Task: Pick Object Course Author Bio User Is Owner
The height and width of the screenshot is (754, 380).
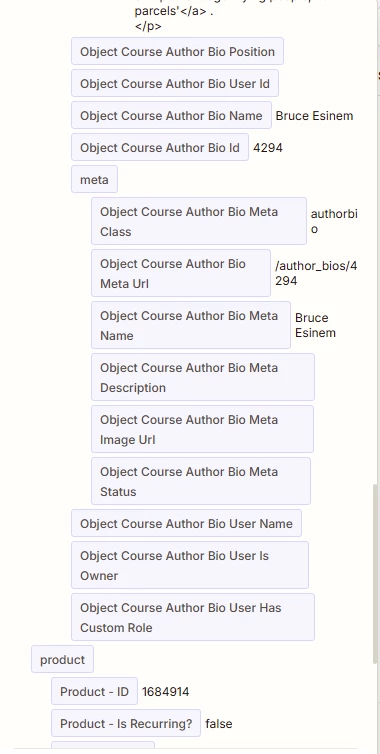Action: coord(190,565)
